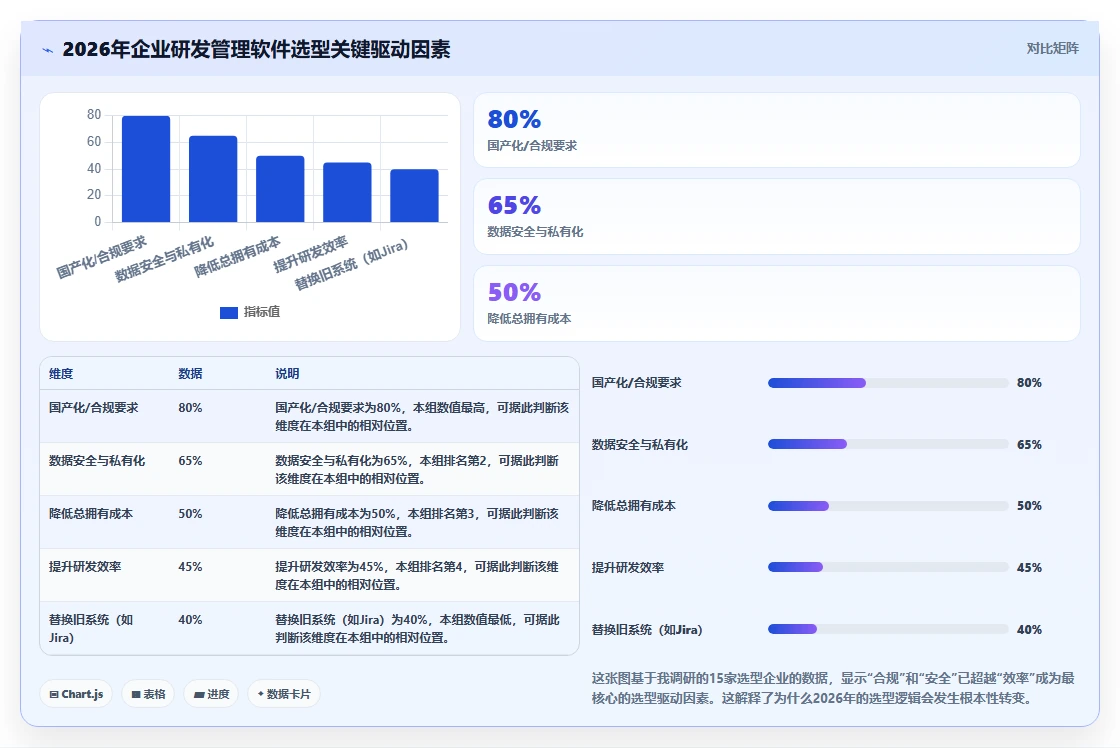Click the 数据 table column header
1120x748 pixels.
190,374
